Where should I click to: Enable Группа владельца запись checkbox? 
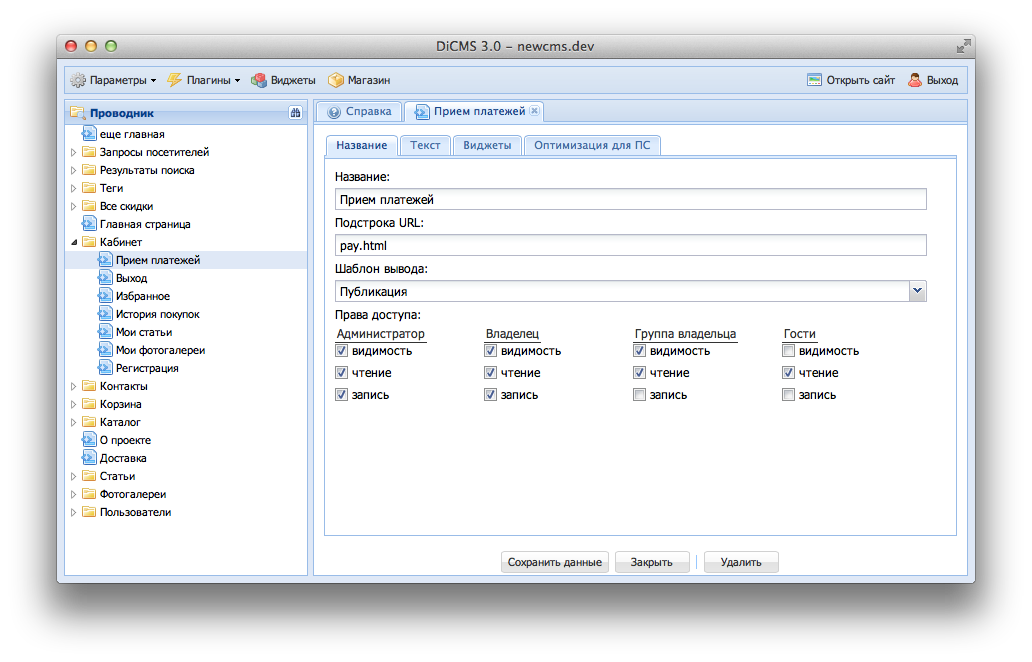tap(639, 395)
